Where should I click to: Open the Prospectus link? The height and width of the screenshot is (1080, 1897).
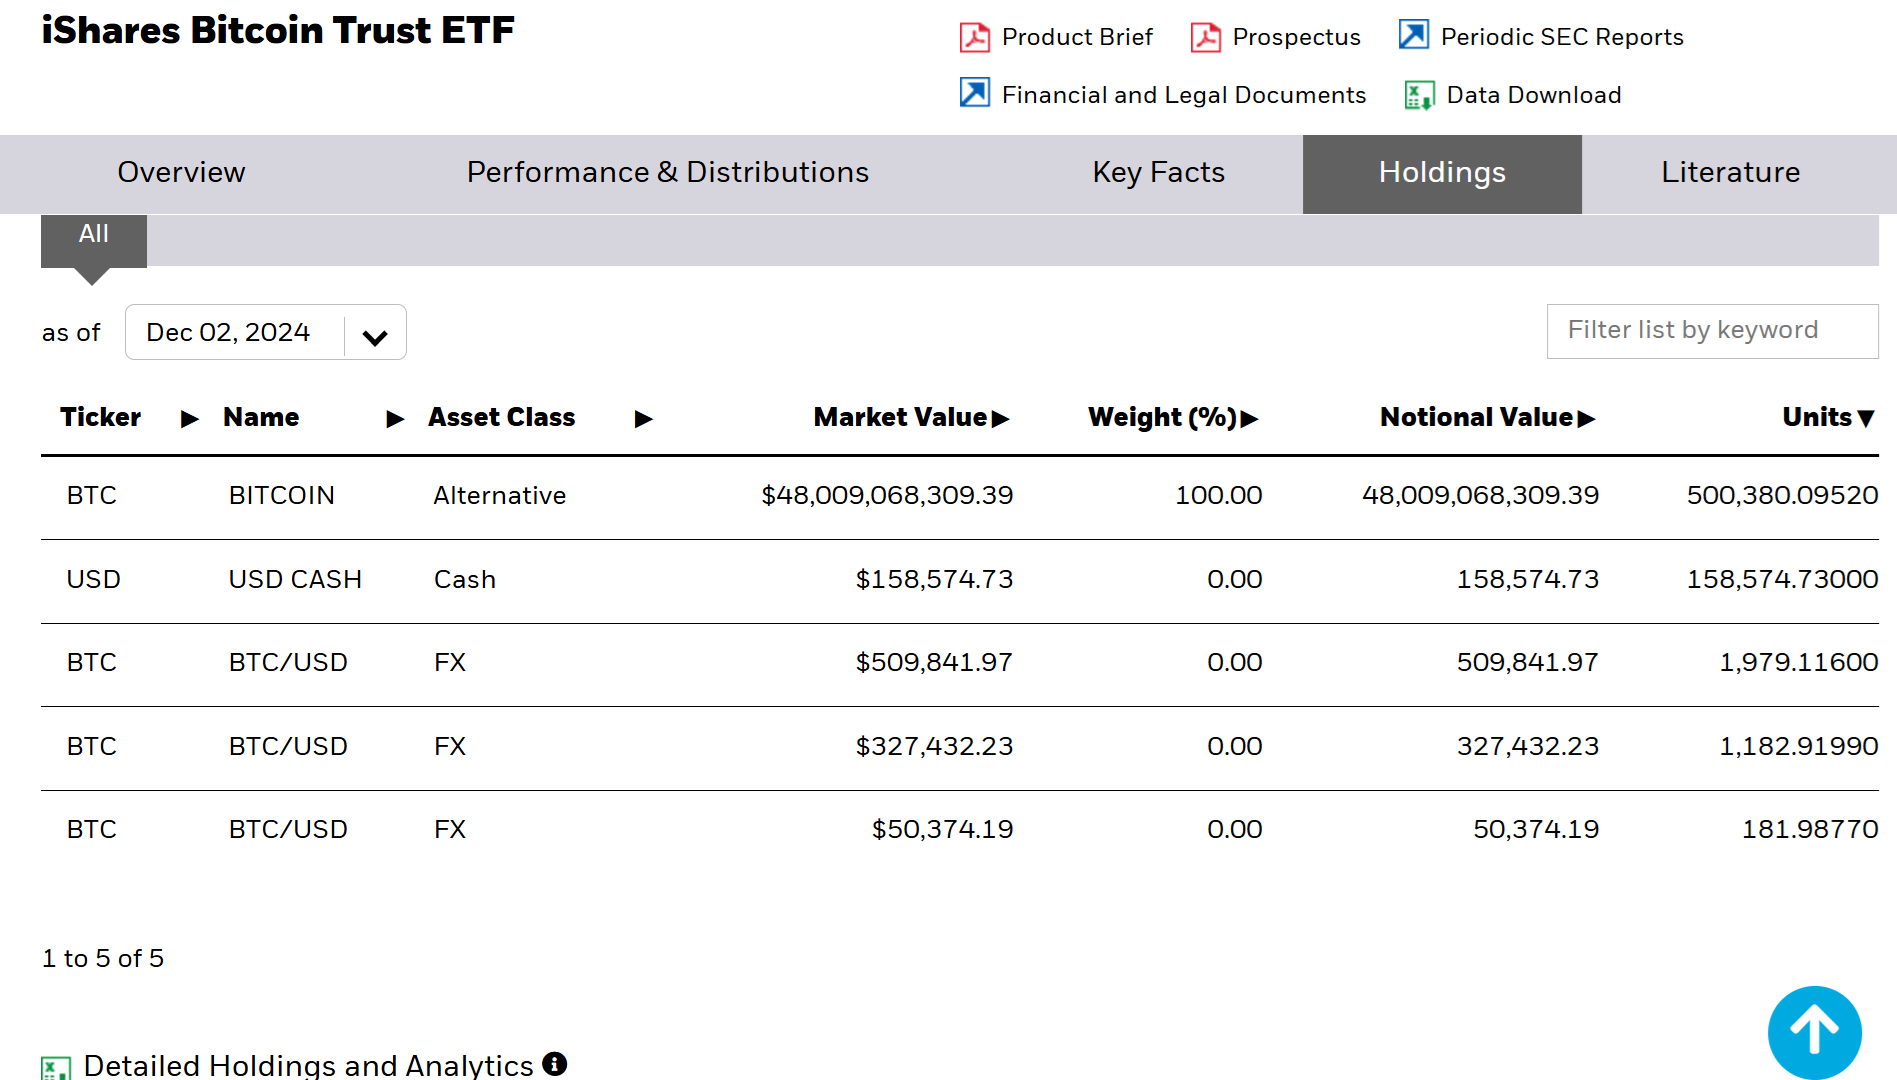point(1296,37)
